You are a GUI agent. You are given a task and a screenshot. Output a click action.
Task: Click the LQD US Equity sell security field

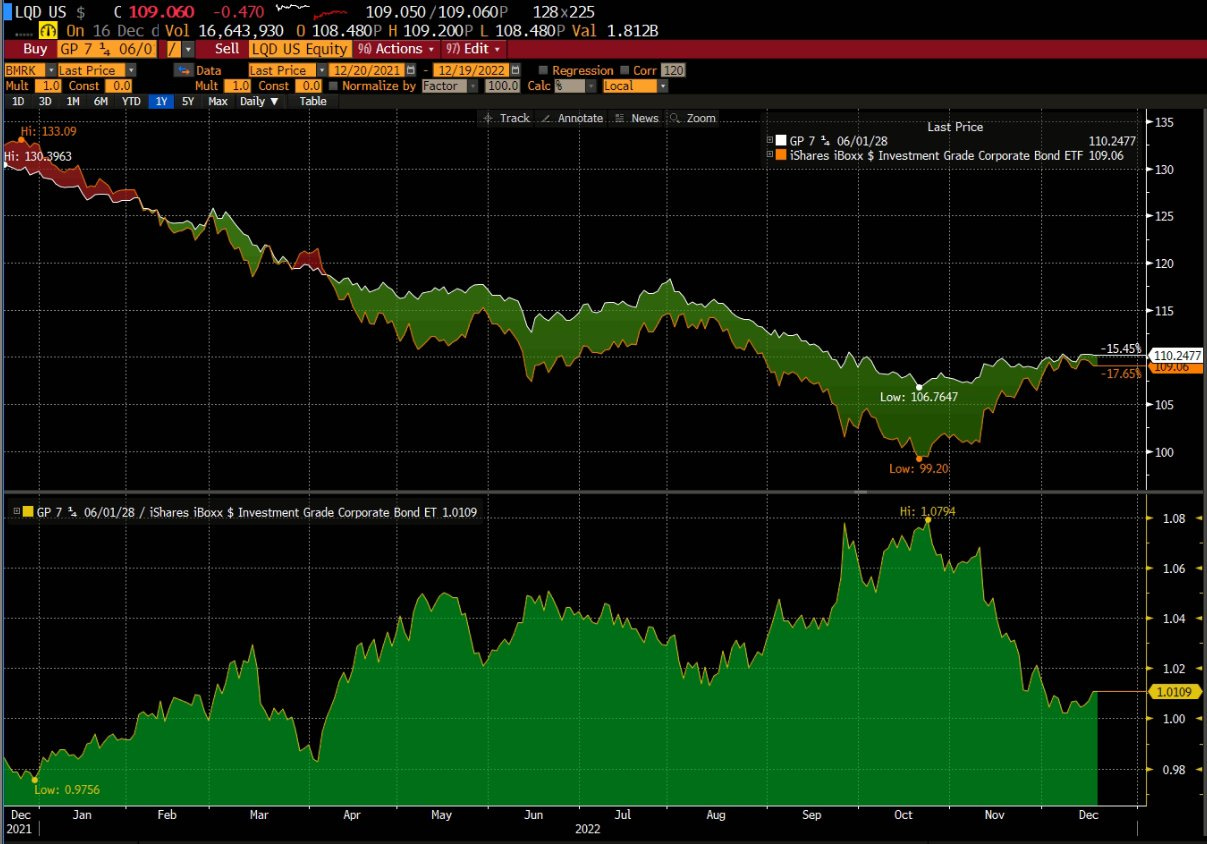[x=299, y=48]
